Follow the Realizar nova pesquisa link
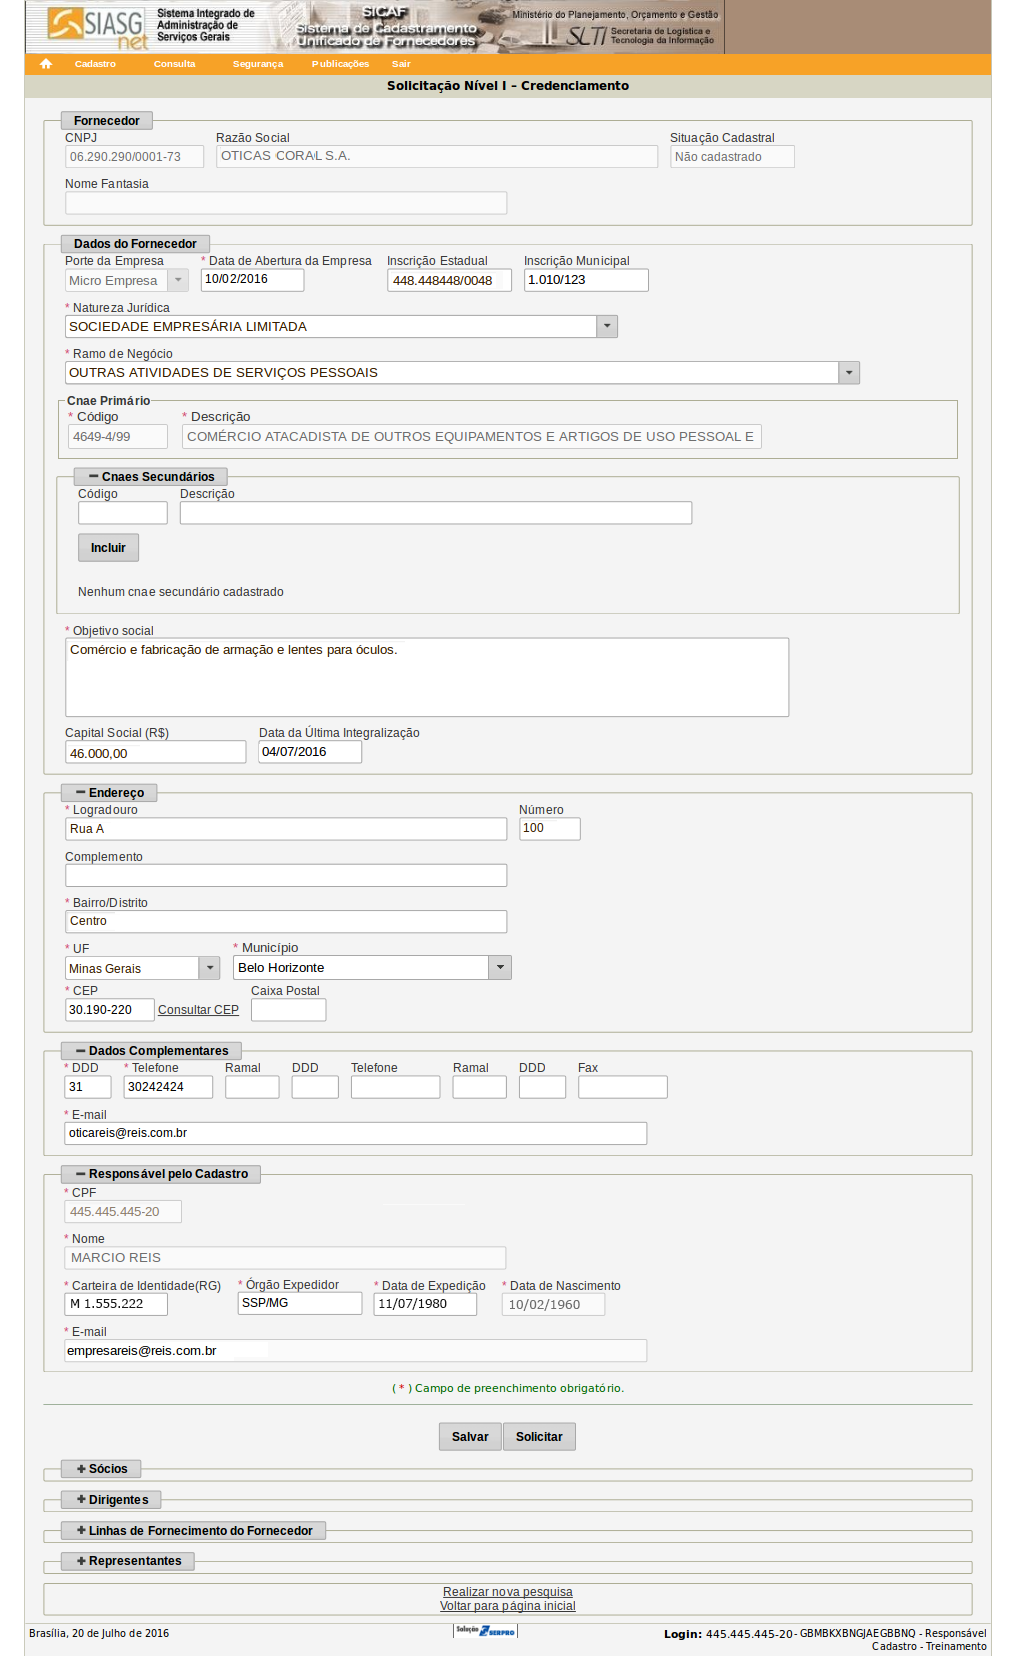The image size is (1016, 1656). (508, 1592)
